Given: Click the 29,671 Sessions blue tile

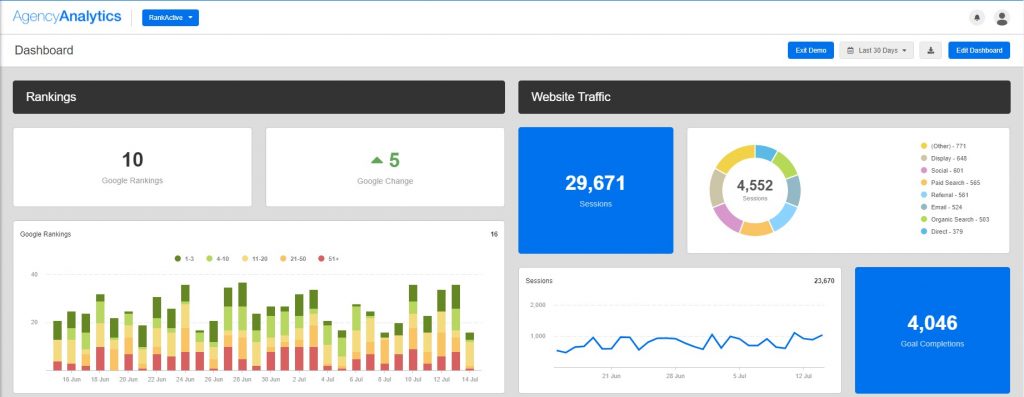Looking at the screenshot, I should 596,190.
